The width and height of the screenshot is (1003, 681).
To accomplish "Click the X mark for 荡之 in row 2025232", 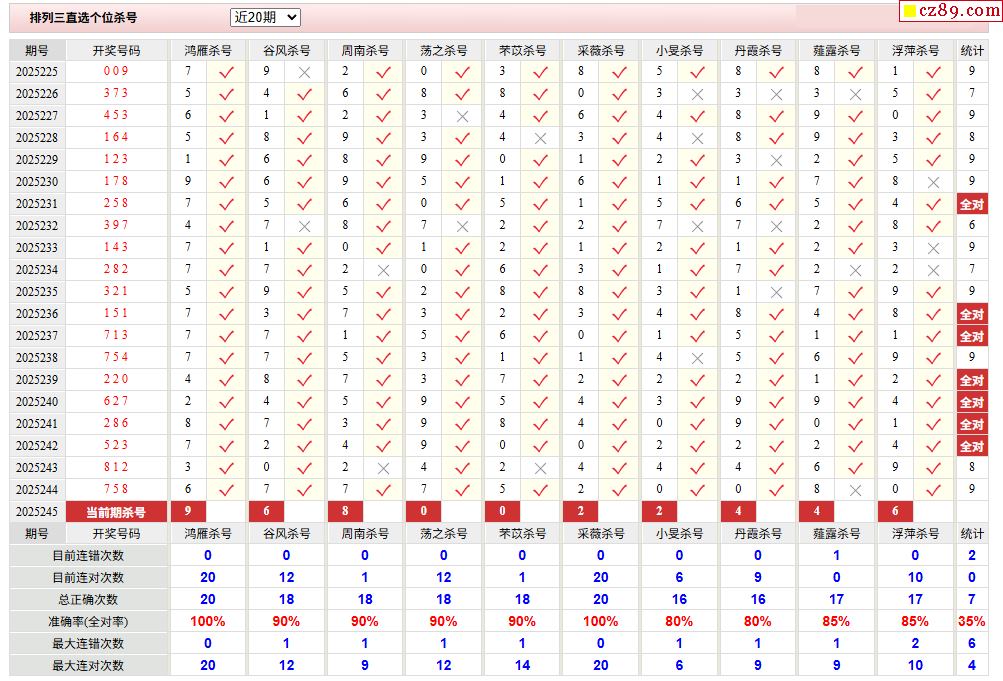I will click(462, 226).
